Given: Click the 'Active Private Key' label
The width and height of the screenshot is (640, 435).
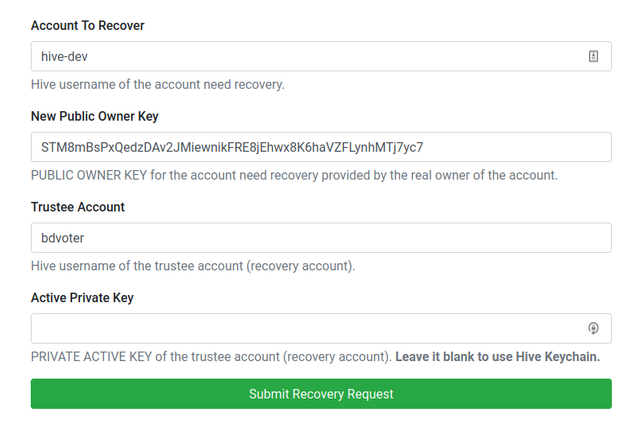Looking at the screenshot, I should point(82,298).
